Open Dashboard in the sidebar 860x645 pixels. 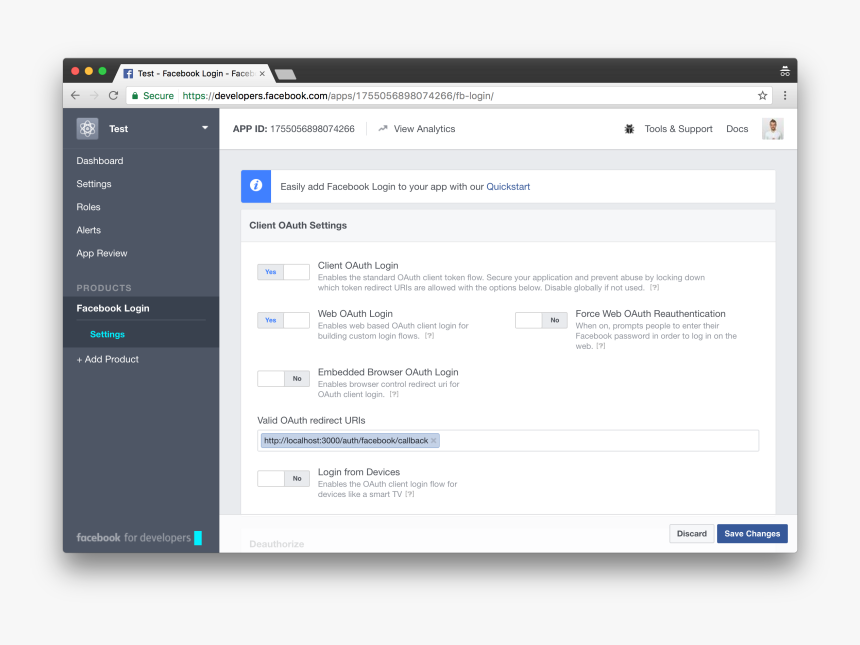tap(100, 161)
